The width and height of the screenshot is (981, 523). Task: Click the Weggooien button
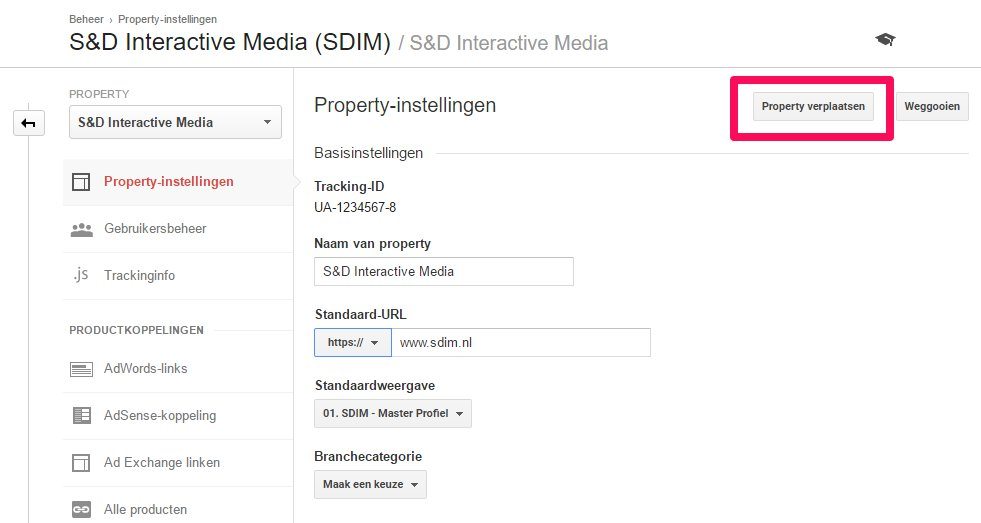click(x=932, y=106)
